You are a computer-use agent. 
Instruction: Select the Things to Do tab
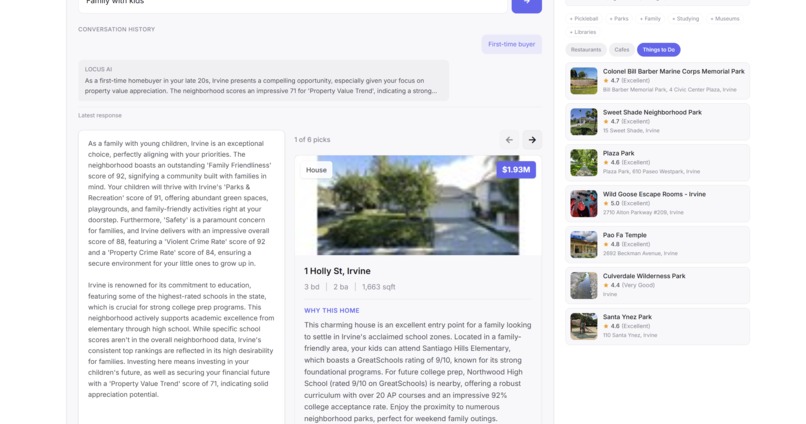658,50
